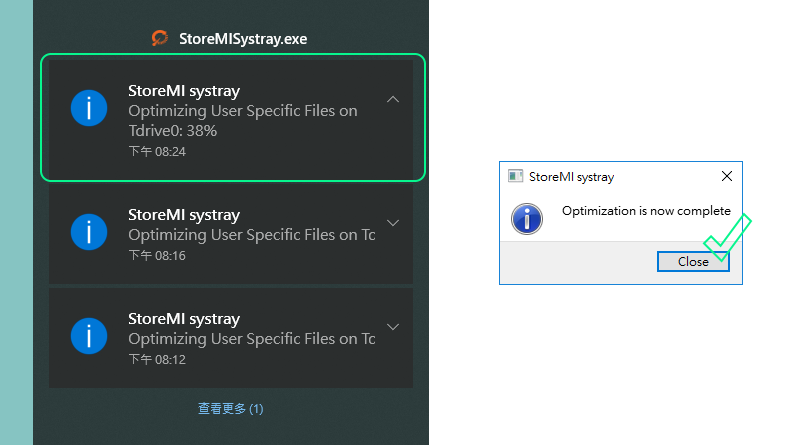
Task: Close the StoreMI systray dialog window
Action: (x=727, y=177)
